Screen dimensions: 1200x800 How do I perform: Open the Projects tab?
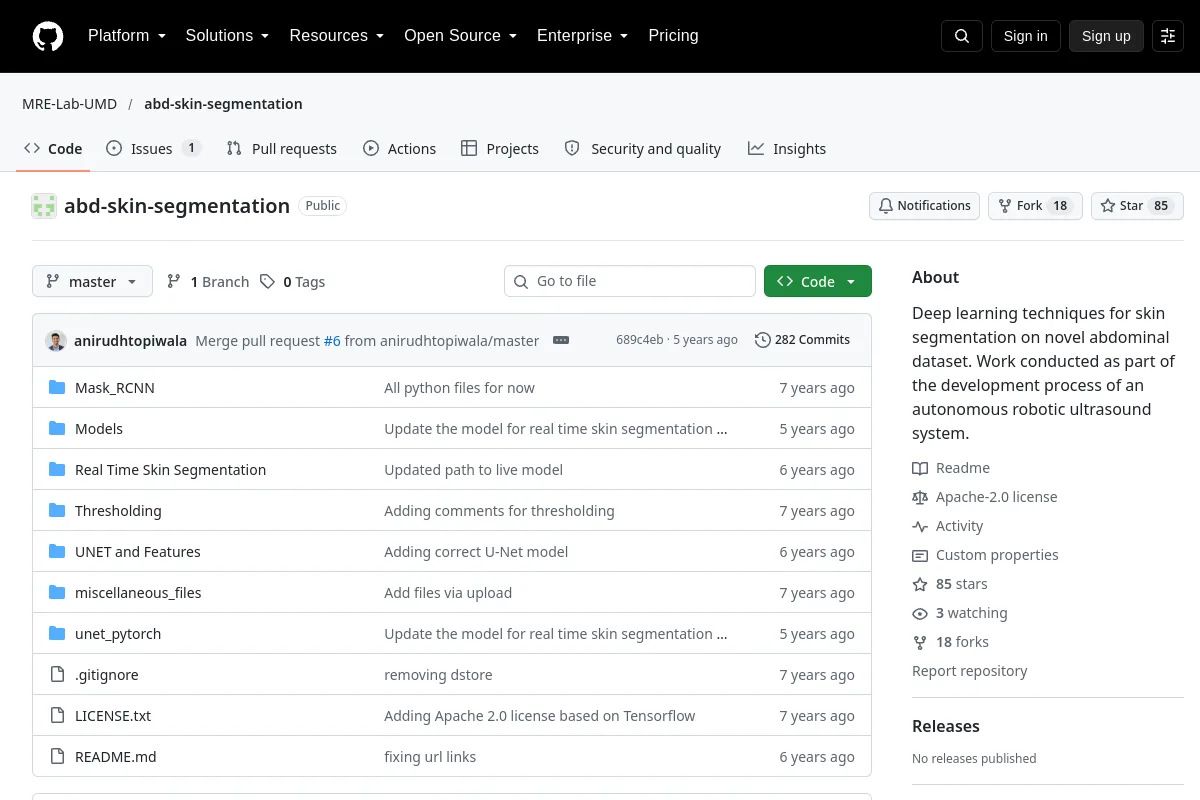[500, 149]
